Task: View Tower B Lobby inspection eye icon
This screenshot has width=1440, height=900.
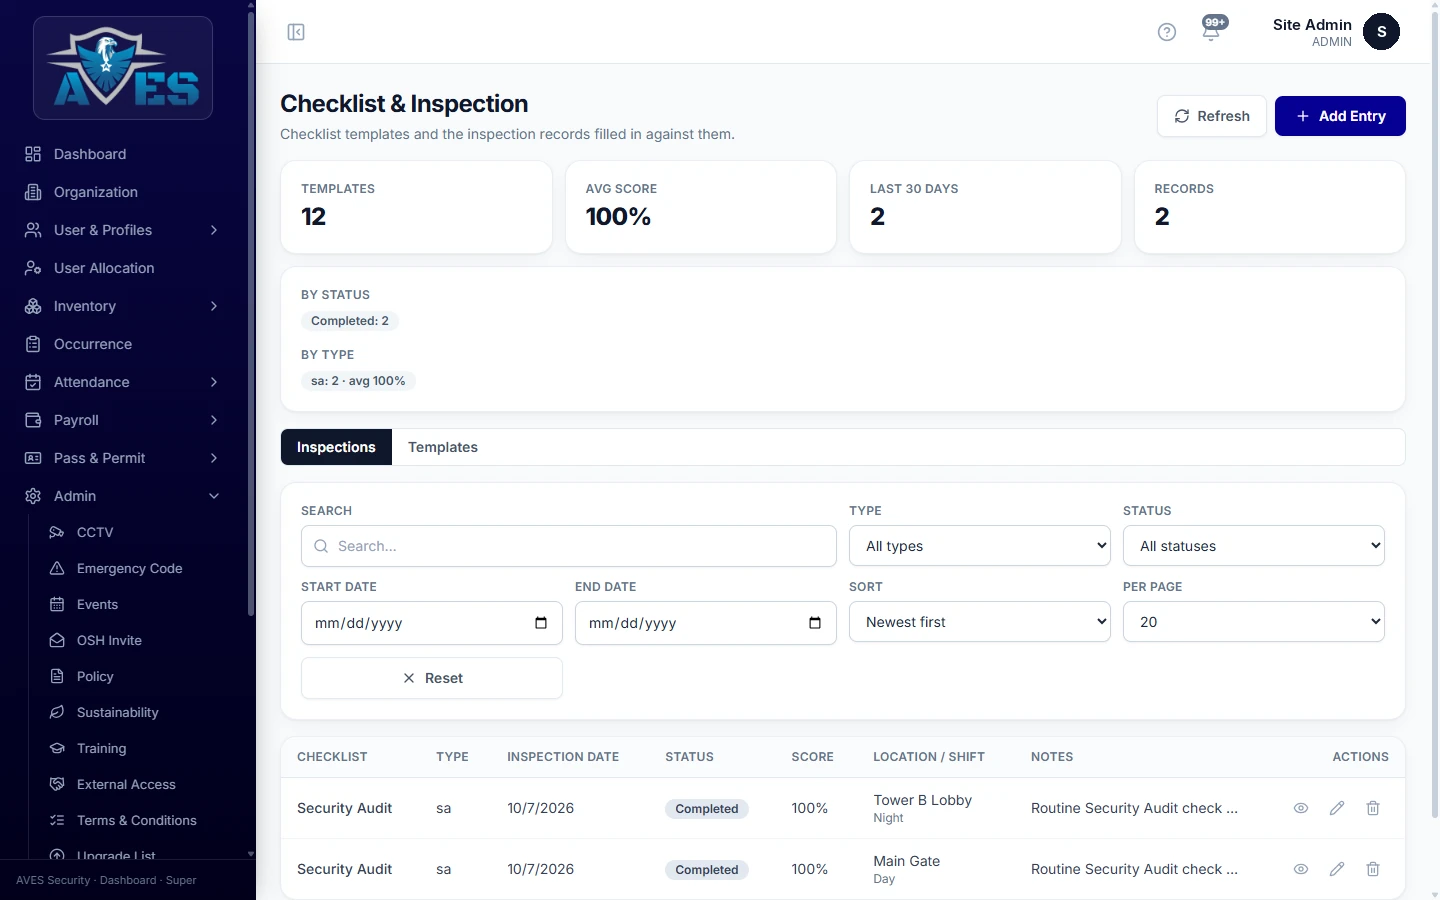Action: point(1301,808)
